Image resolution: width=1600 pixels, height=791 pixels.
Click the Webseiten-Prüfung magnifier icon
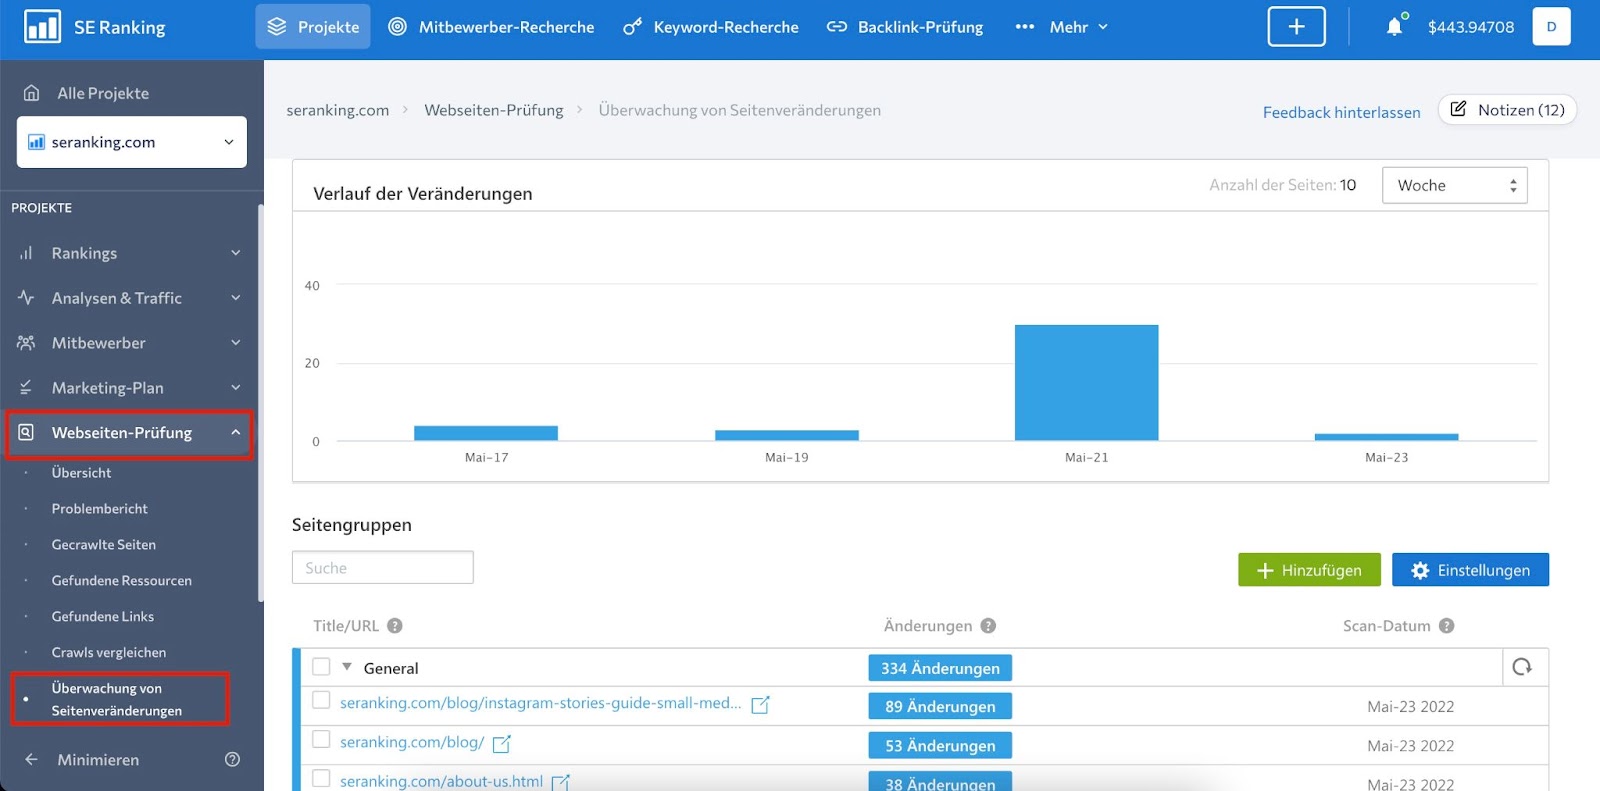(26, 432)
